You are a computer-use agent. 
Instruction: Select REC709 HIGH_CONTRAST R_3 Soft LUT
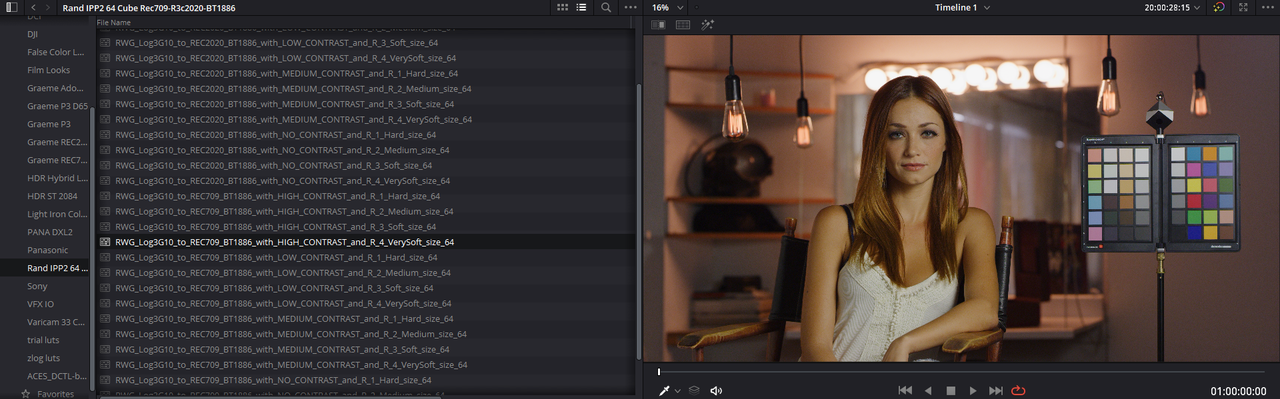pyautogui.click(x=366, y=227)
